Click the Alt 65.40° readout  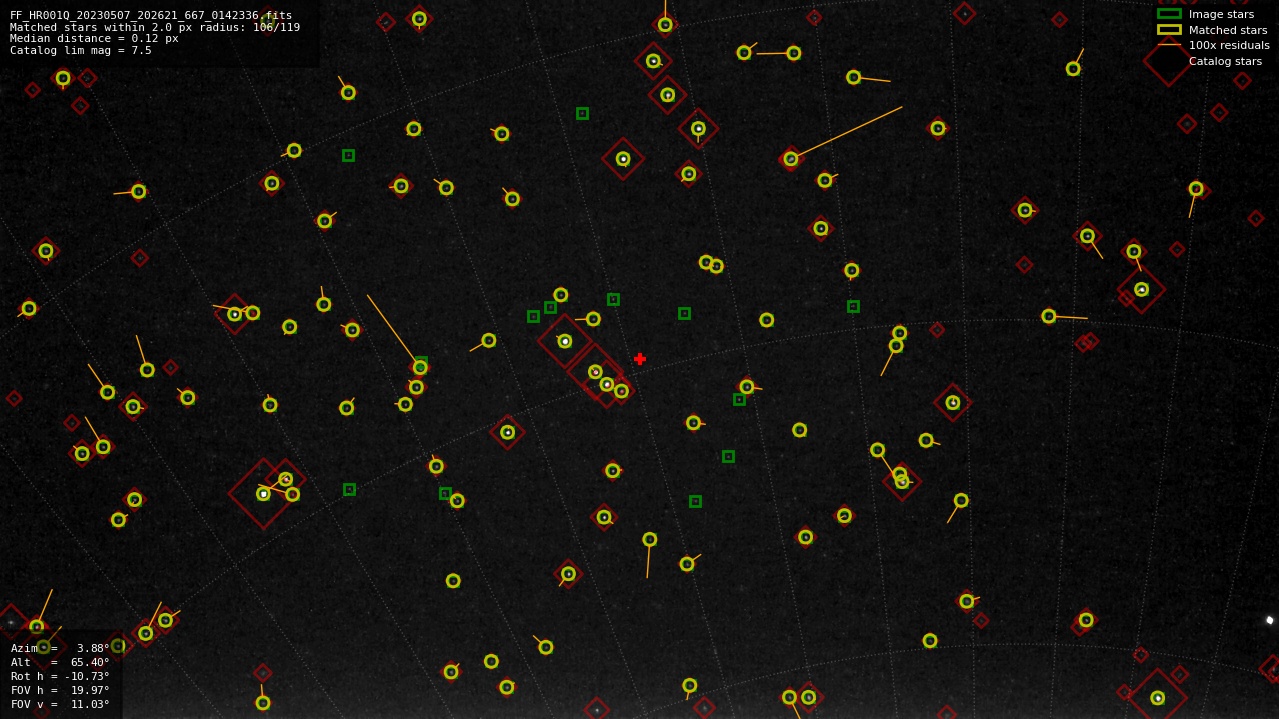coord(60,662)
